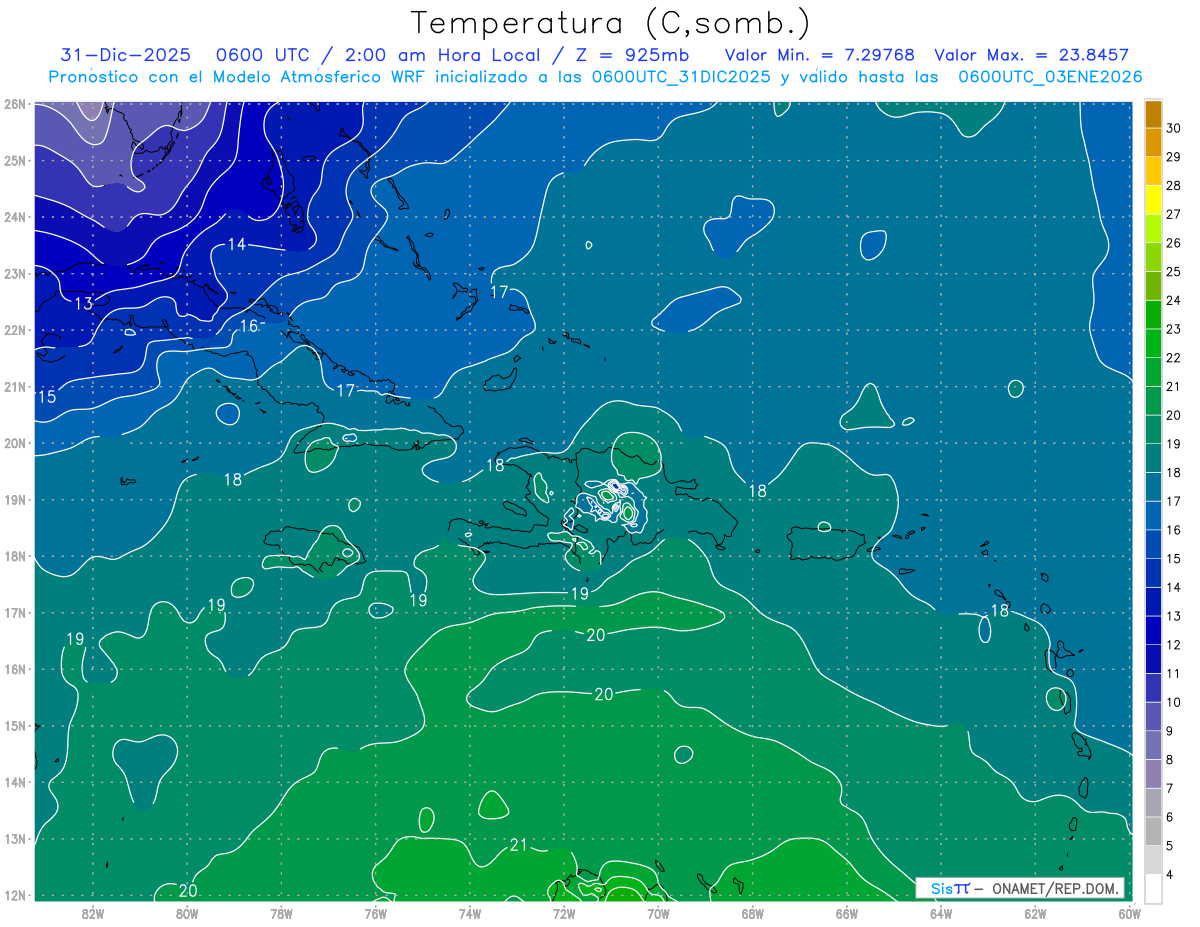Click "0600UTC_03ENE2026" valid-until time text
This screenshot has height=927, width=1200.
tap(1050, 77)
